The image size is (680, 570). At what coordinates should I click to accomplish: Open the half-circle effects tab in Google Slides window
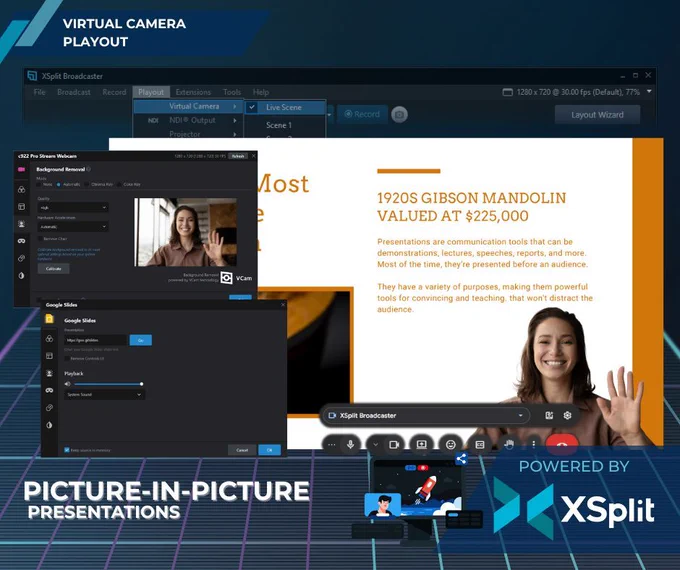[49, 425]
